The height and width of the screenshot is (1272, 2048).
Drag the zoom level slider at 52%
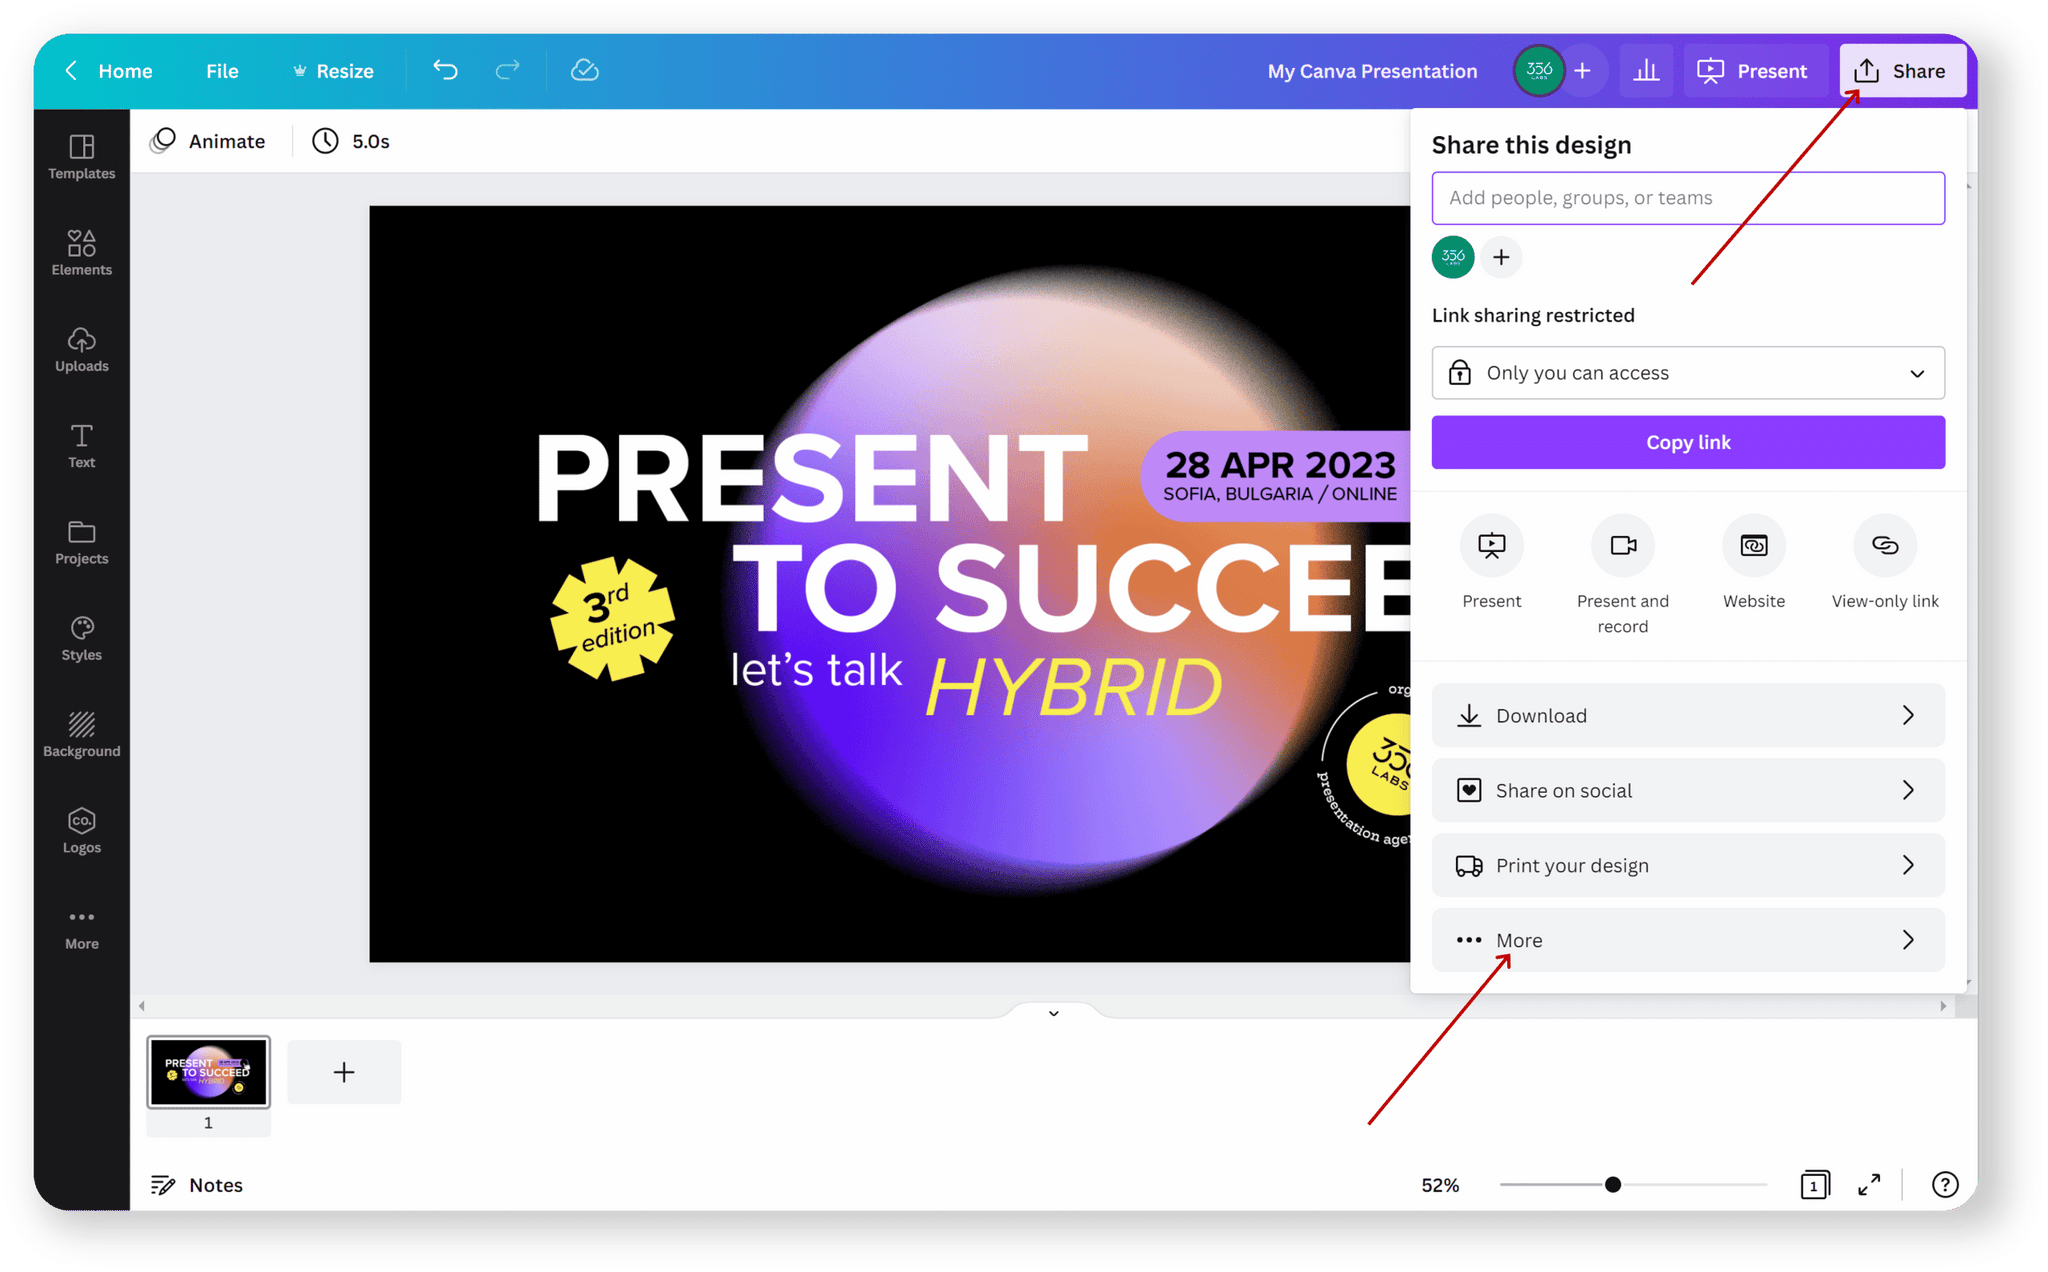tap(1611, 1184)
